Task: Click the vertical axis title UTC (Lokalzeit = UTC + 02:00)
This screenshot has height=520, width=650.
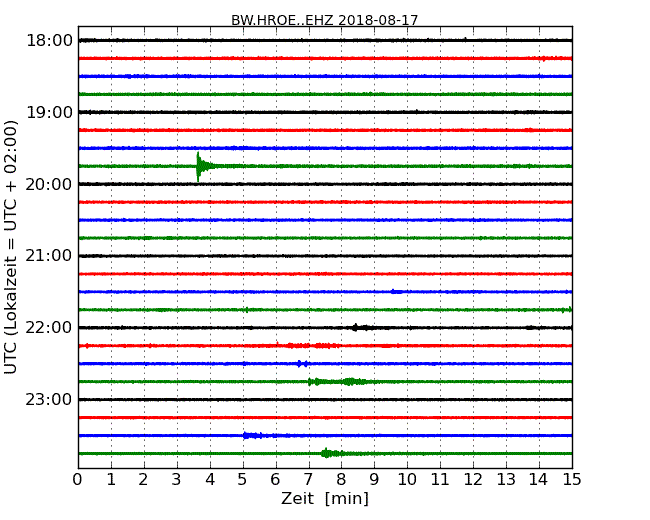Action: pos(11,247)
